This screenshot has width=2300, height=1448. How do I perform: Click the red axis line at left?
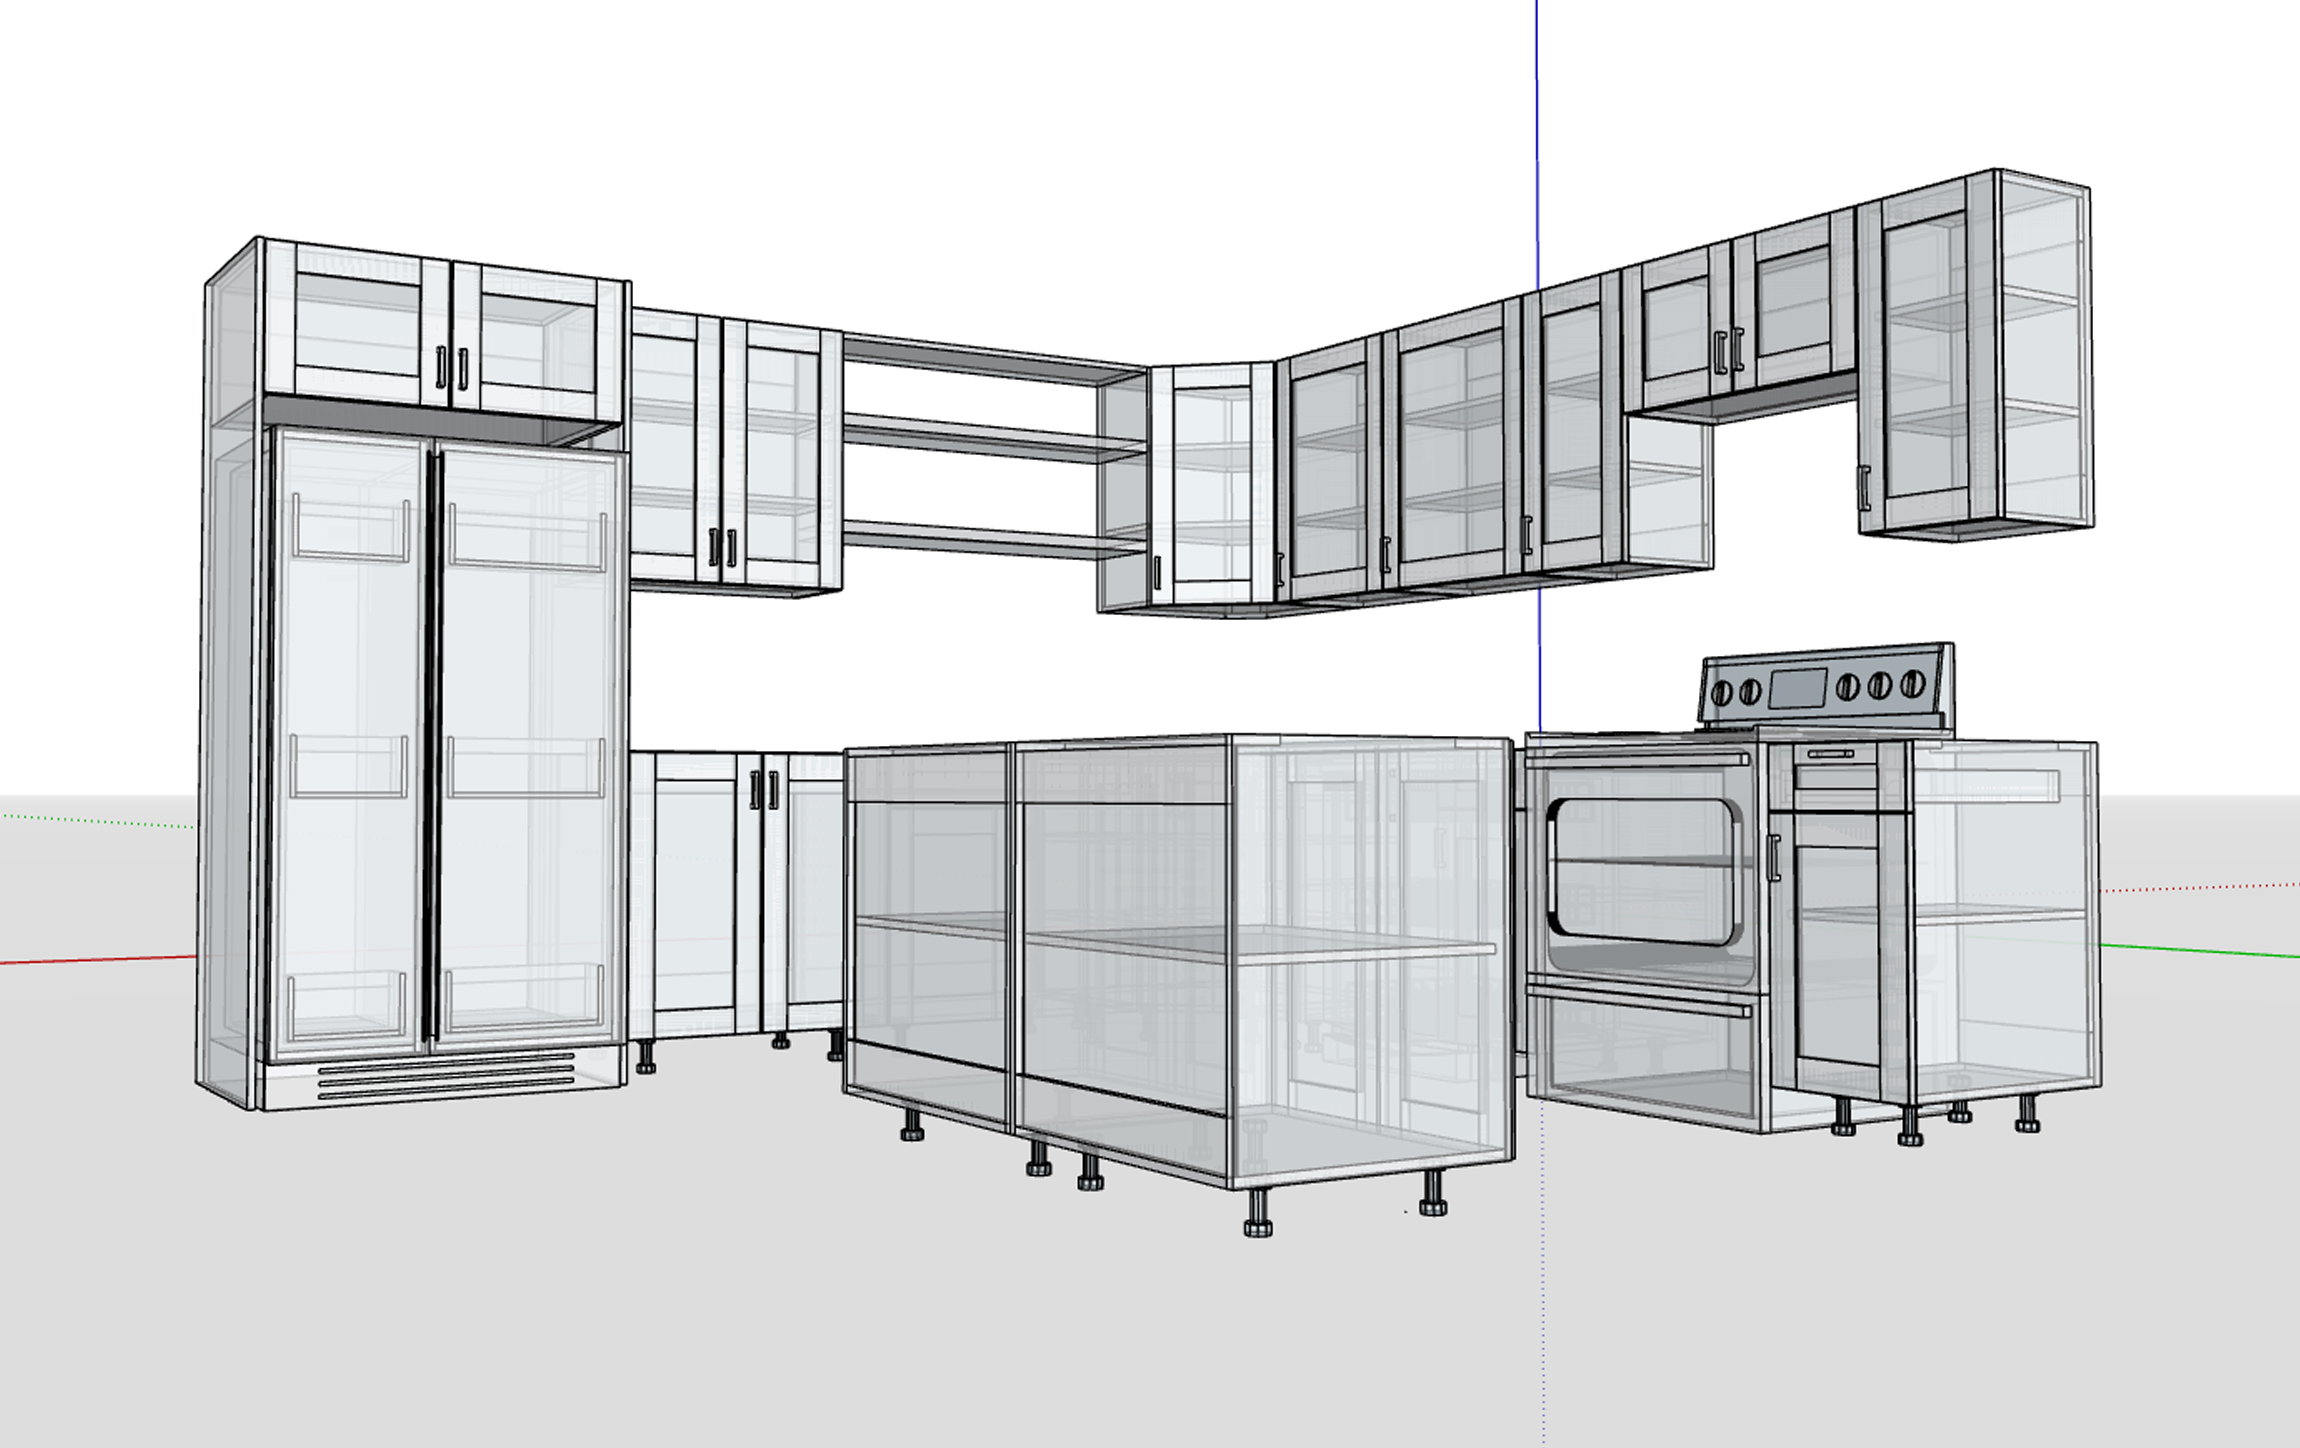(x=100, y=960)
